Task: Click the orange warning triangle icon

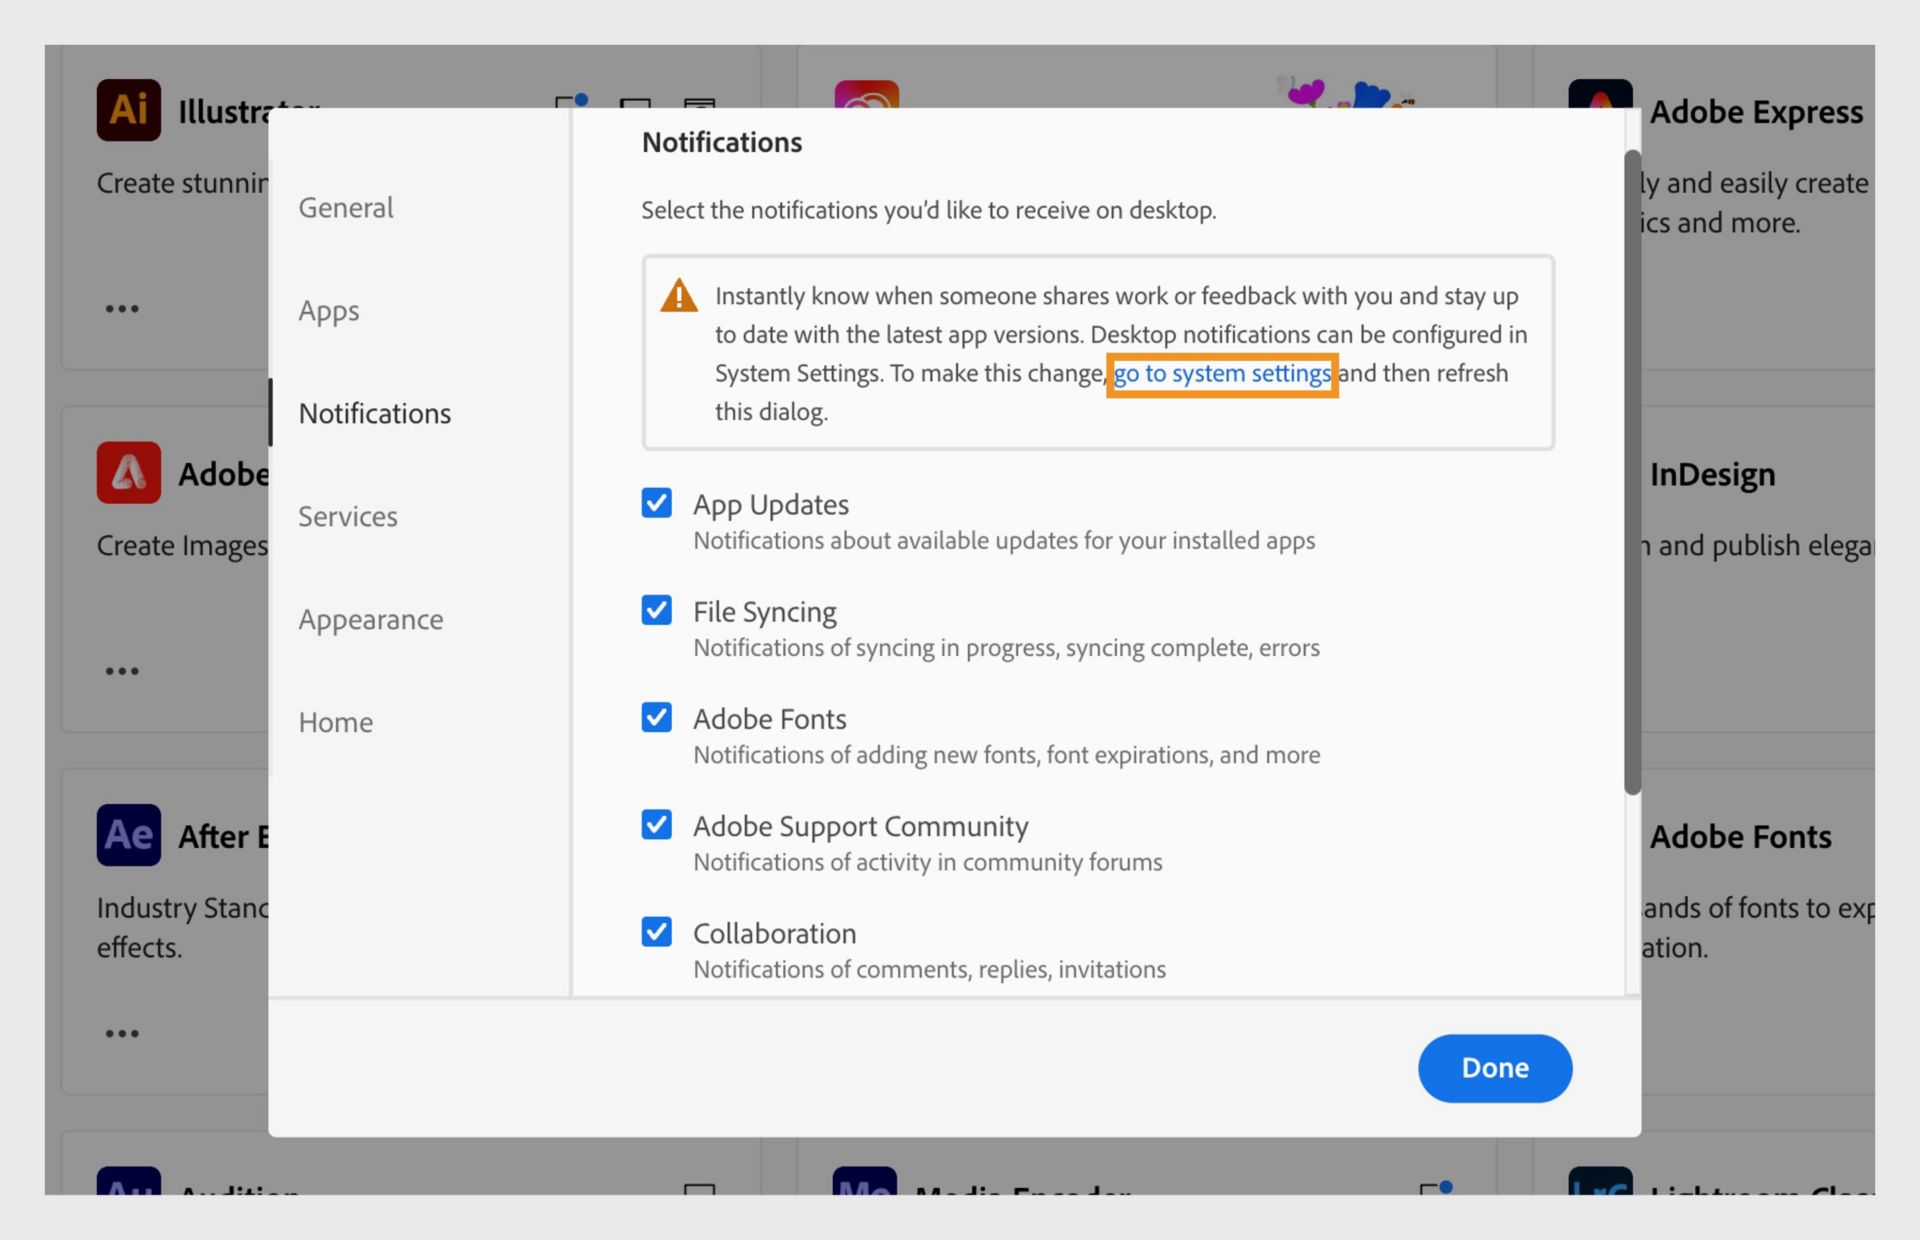Action: pos(679,296)
